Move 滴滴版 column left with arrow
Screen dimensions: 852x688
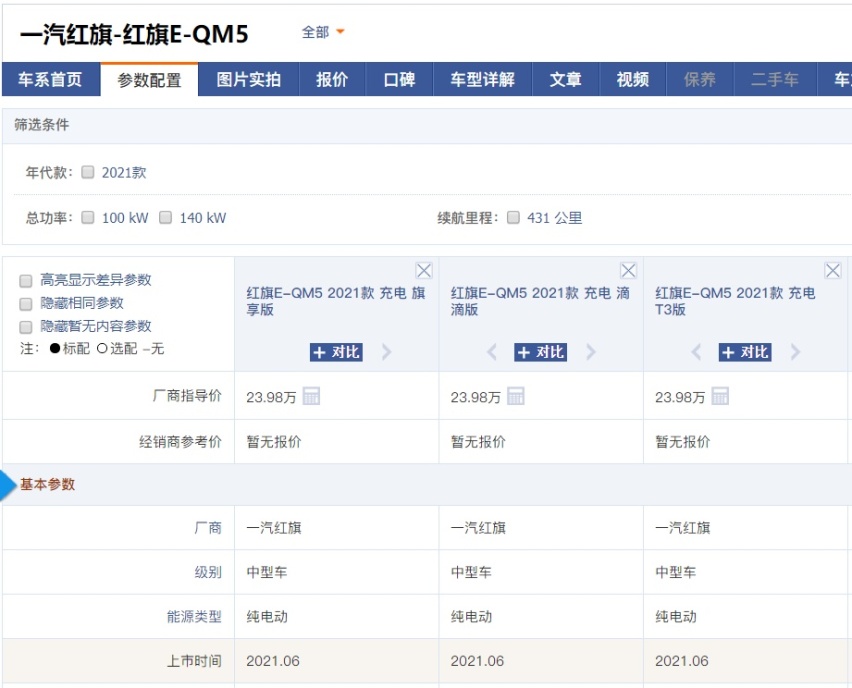pos(492,352)
